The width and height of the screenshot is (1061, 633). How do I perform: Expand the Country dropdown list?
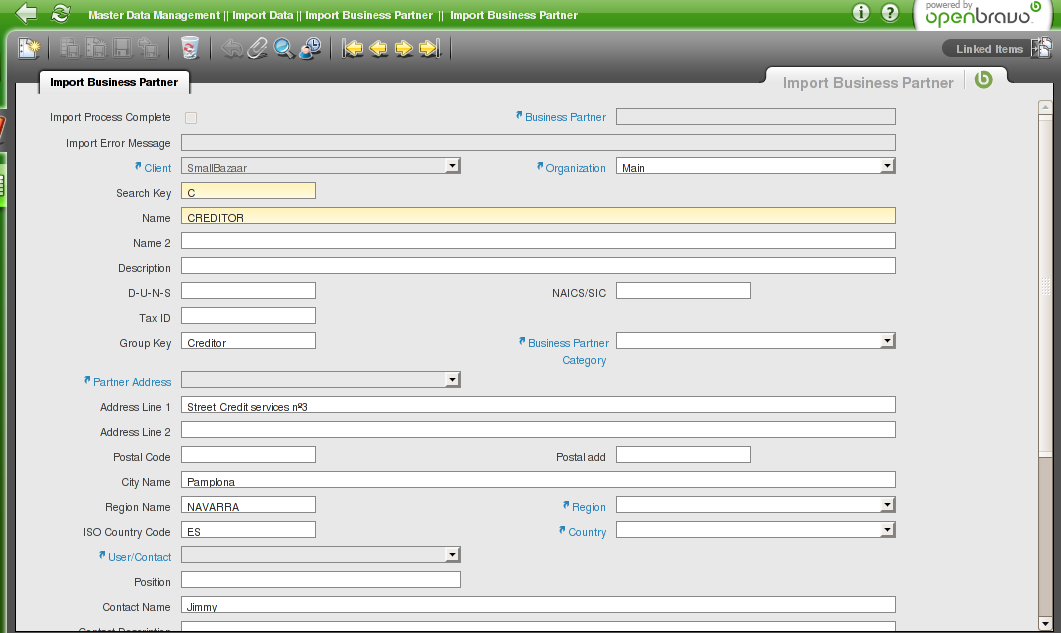(887, 530)
